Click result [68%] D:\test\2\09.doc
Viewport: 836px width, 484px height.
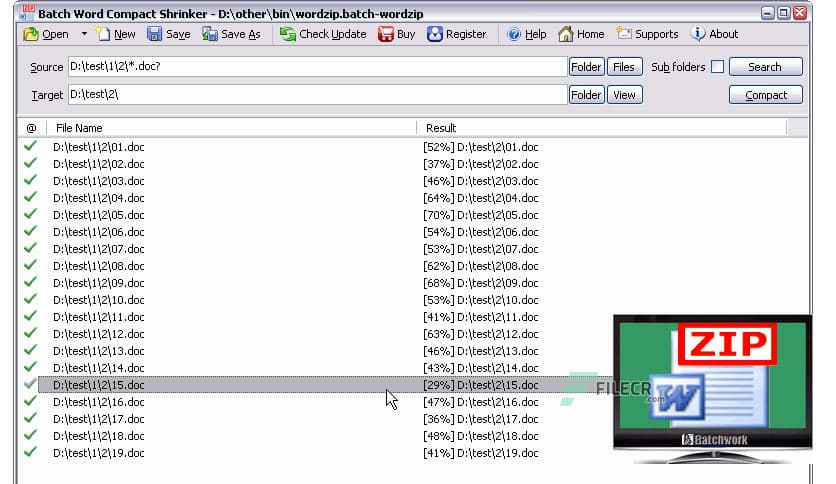481,283
